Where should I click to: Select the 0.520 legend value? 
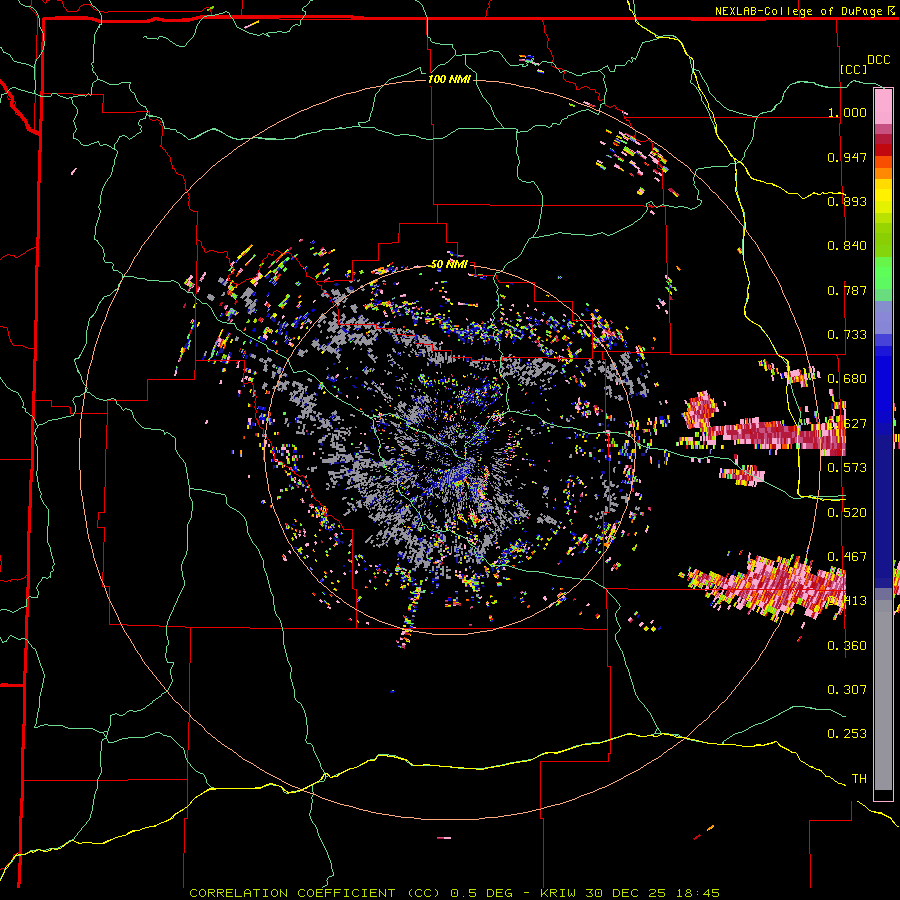847,513
